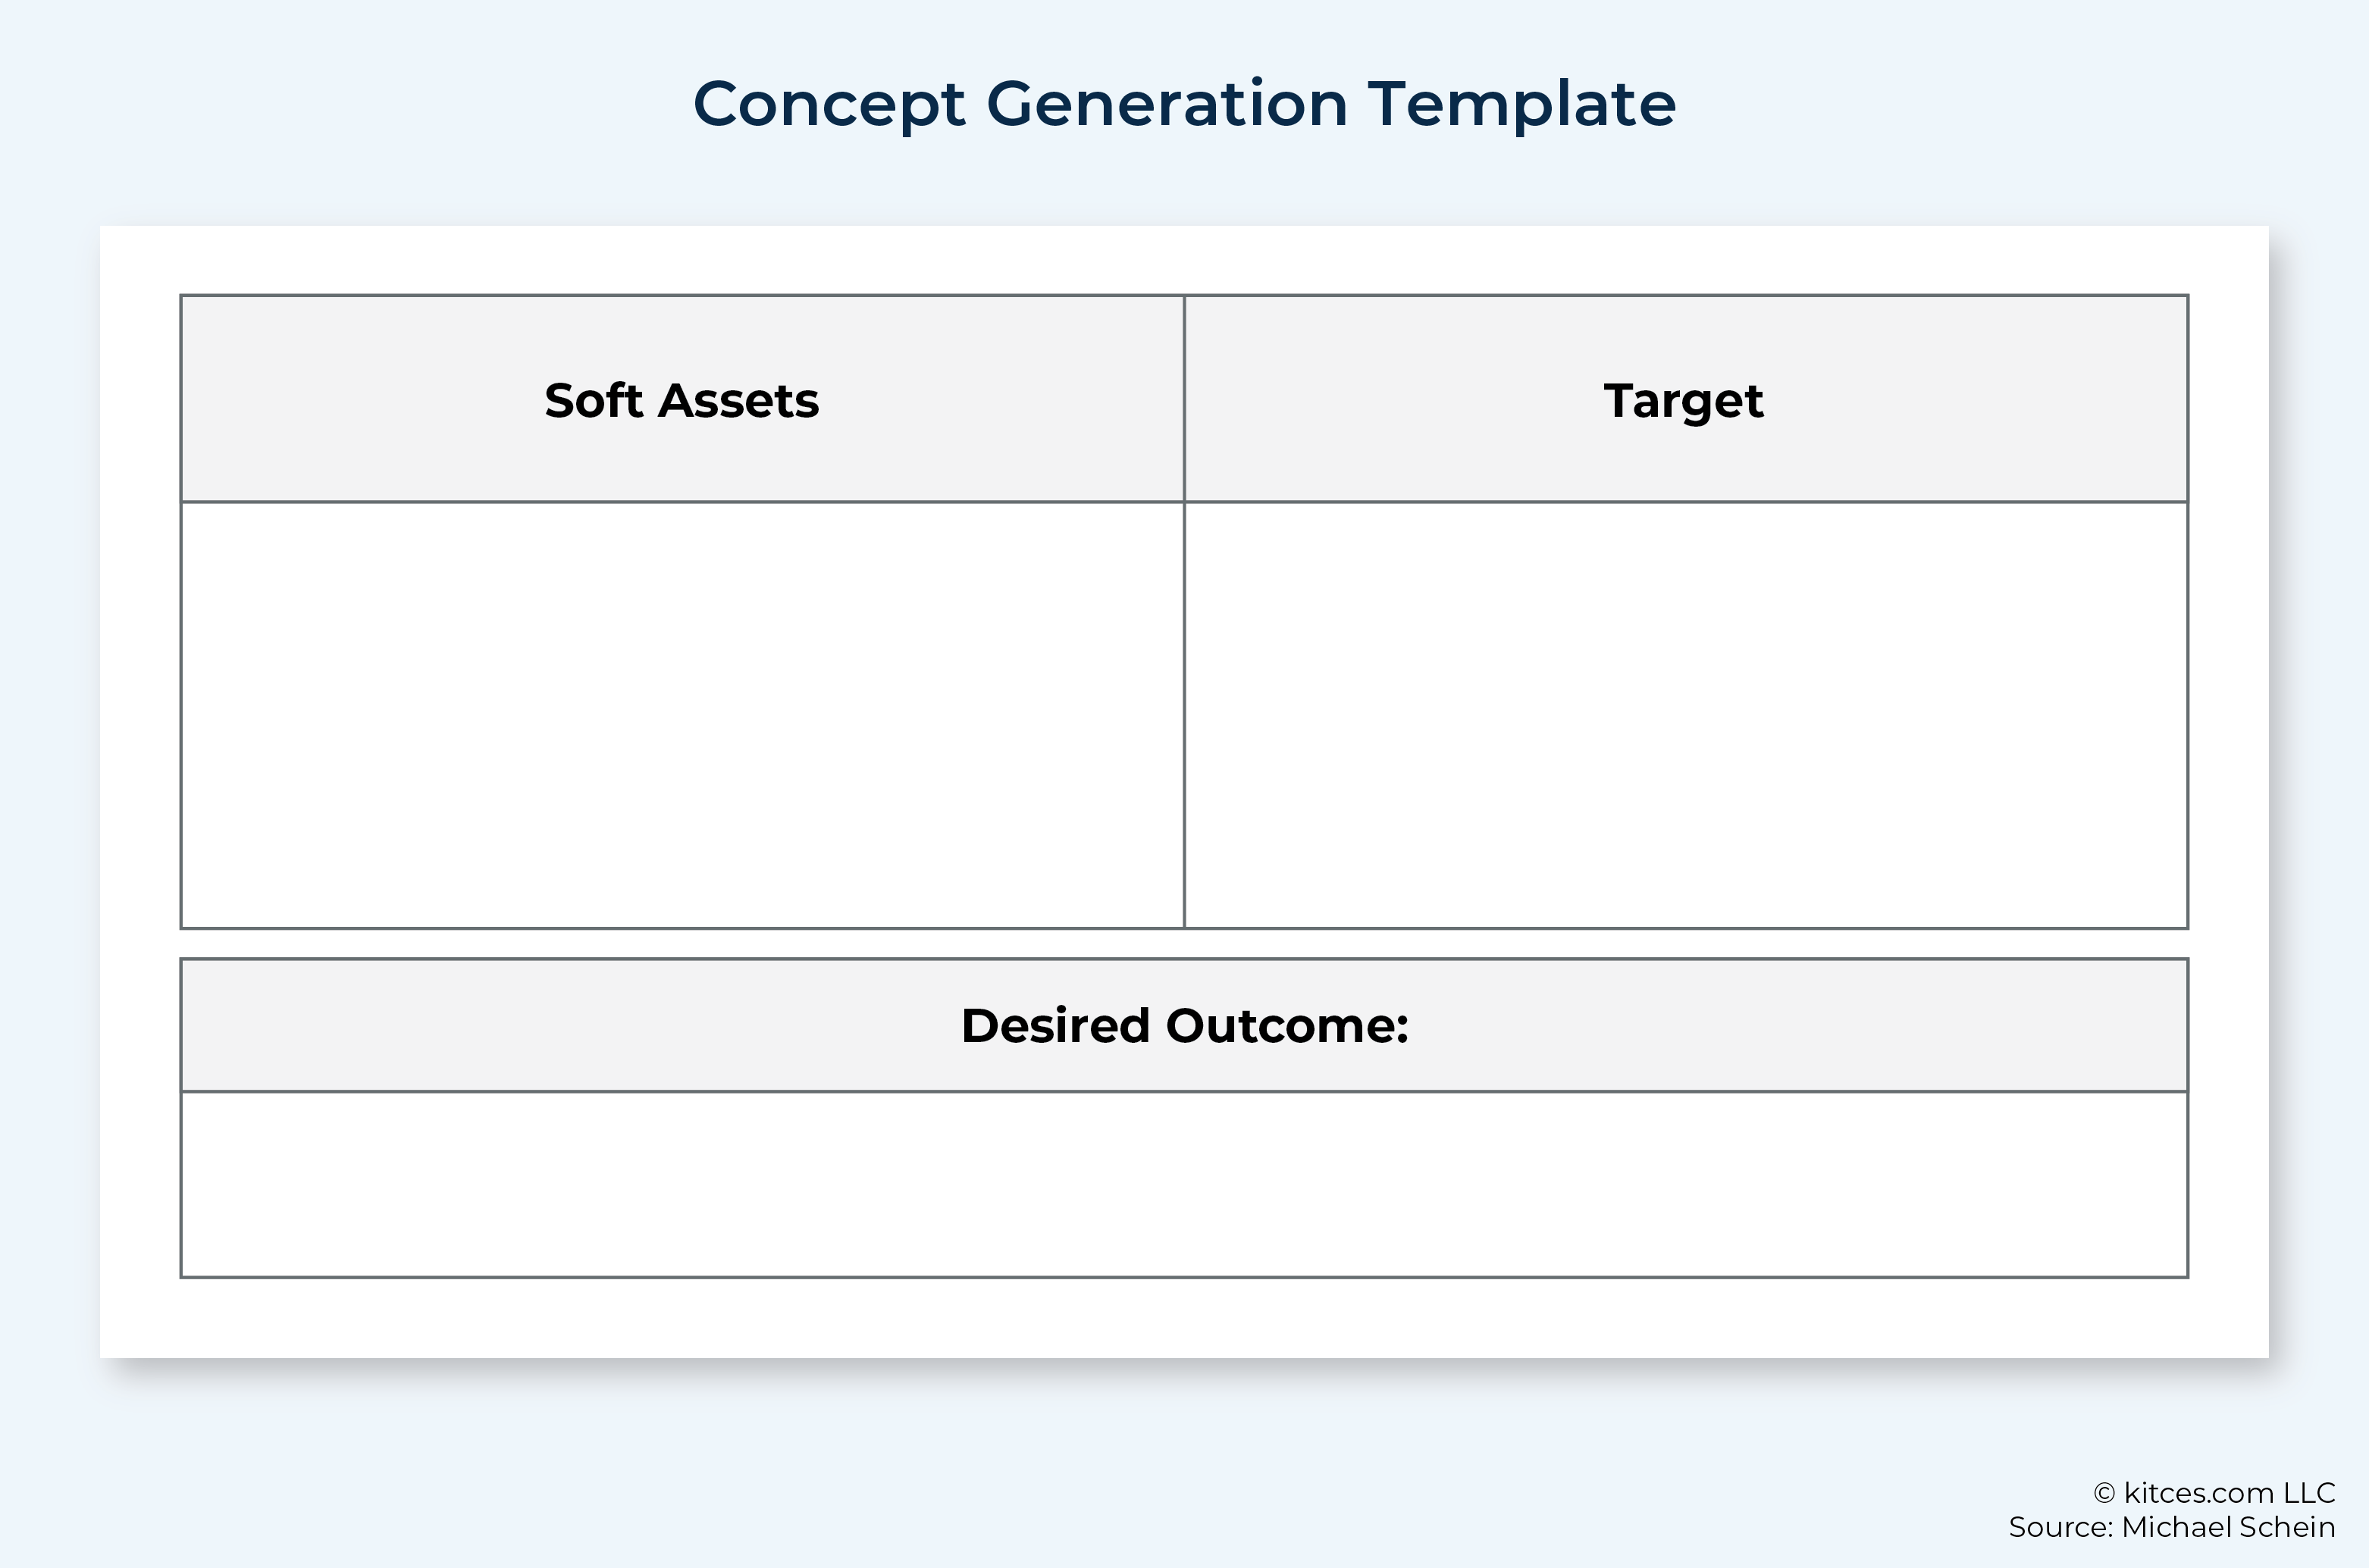This screenshot has width=2369, height=1568.
Task: Click the word Desired in the lower header
Action: (x=1056, y=1026)
